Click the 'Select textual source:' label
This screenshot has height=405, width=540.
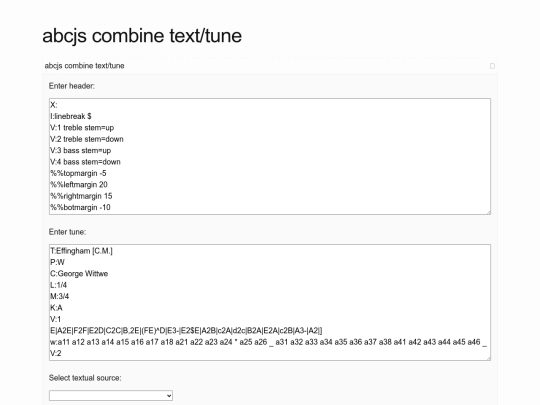(x=85, y=378)
